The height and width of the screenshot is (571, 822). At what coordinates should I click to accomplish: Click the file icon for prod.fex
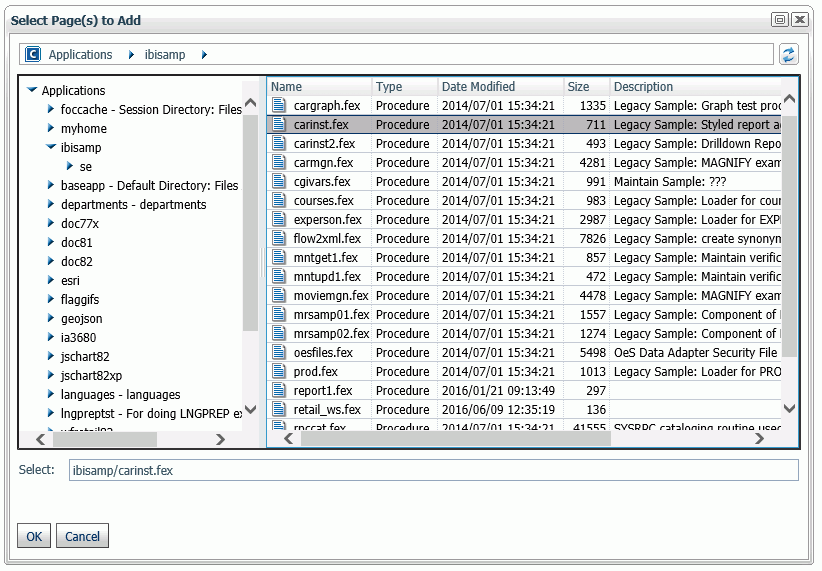tap(279, 371)
